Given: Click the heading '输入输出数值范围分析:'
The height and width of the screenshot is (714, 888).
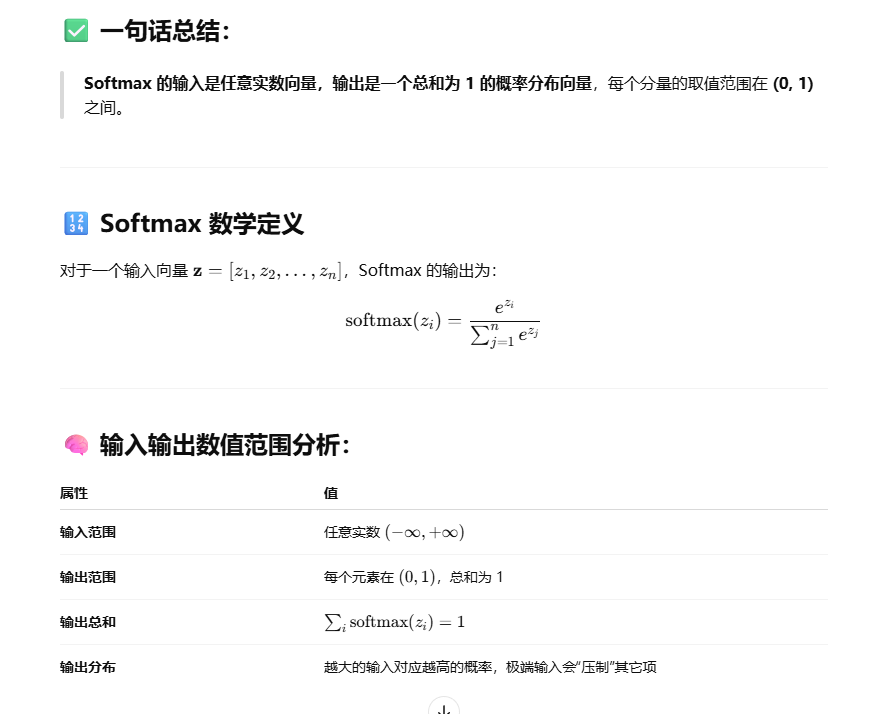Looking at the screenshot, I should (225, 444).
